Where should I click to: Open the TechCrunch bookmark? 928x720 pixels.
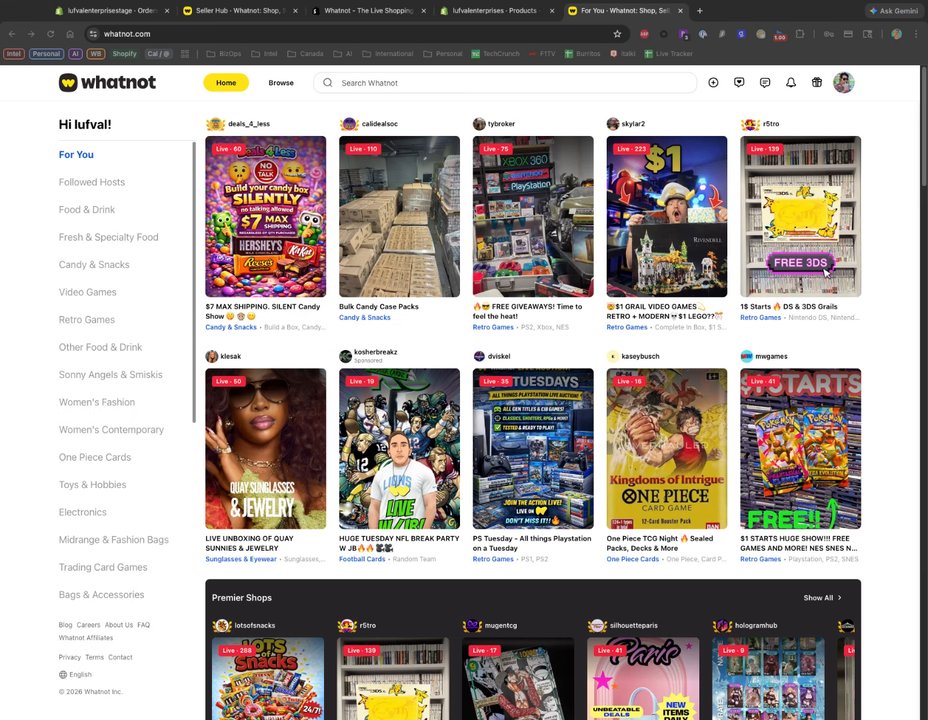495,54
